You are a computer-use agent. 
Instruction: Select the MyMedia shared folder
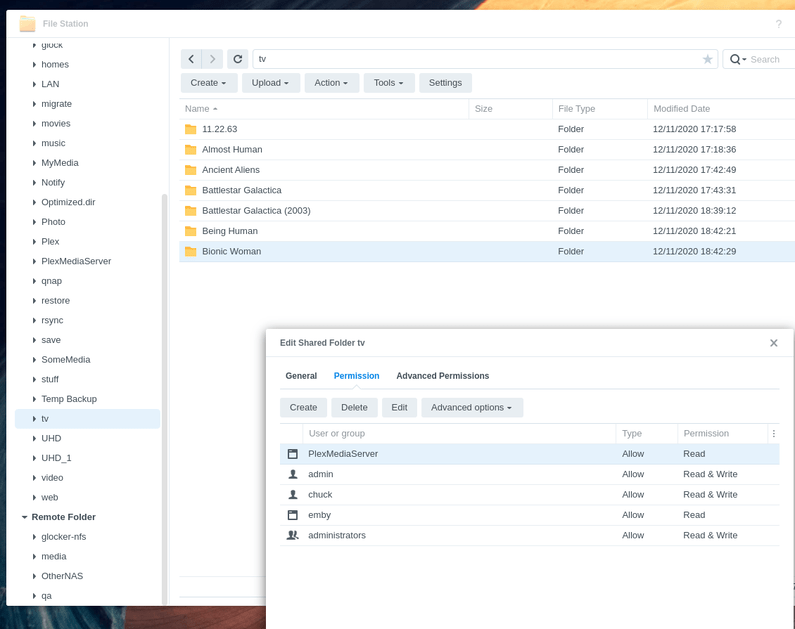[x=60, y=163]
